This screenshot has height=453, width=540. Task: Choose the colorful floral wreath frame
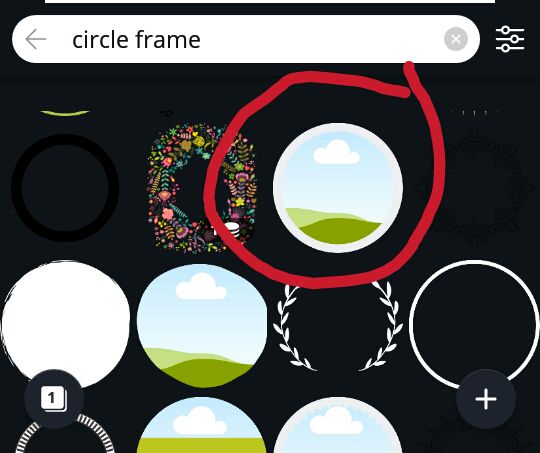pyautogui.click(x=201, y=188)
